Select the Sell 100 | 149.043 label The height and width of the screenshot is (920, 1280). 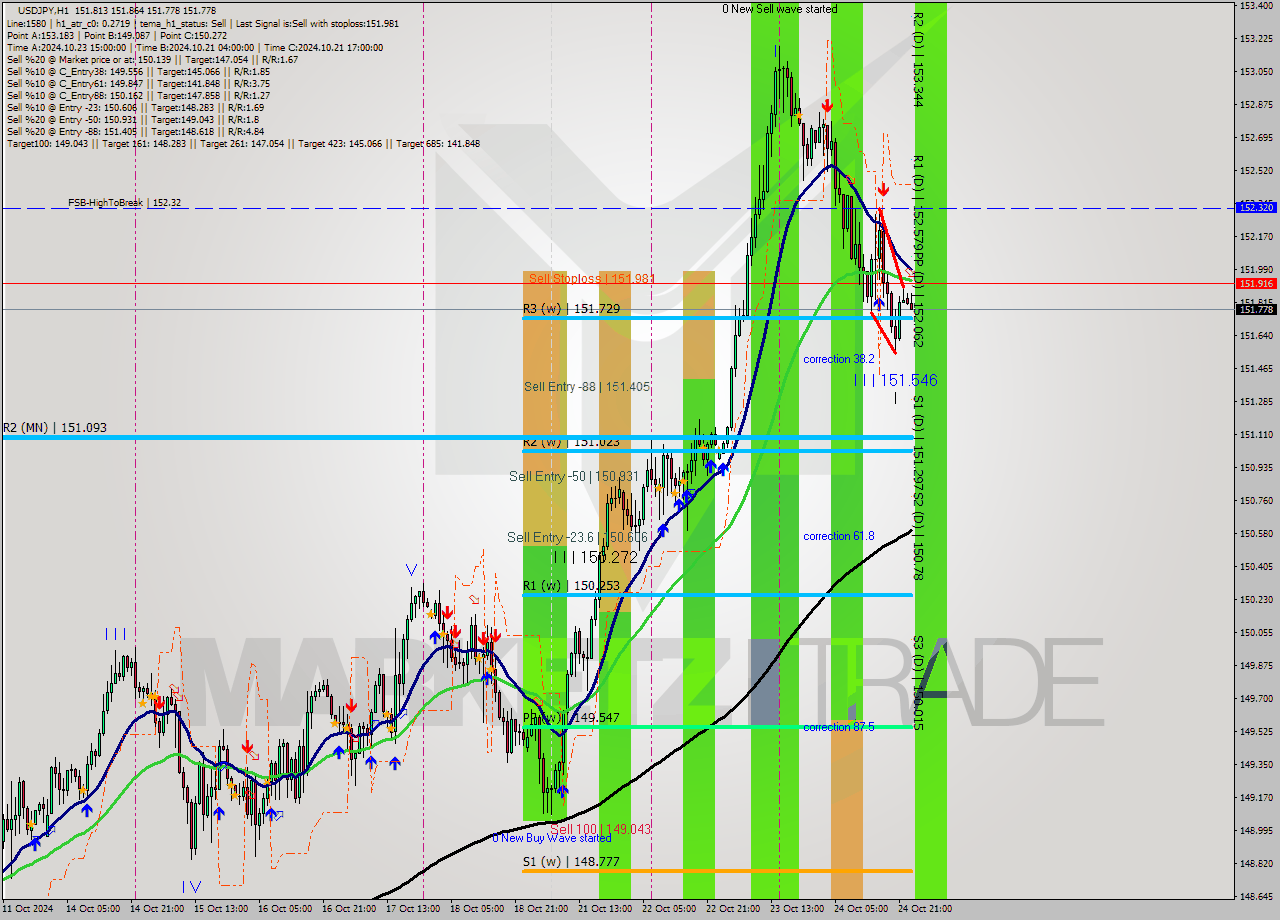coord(600,829)
